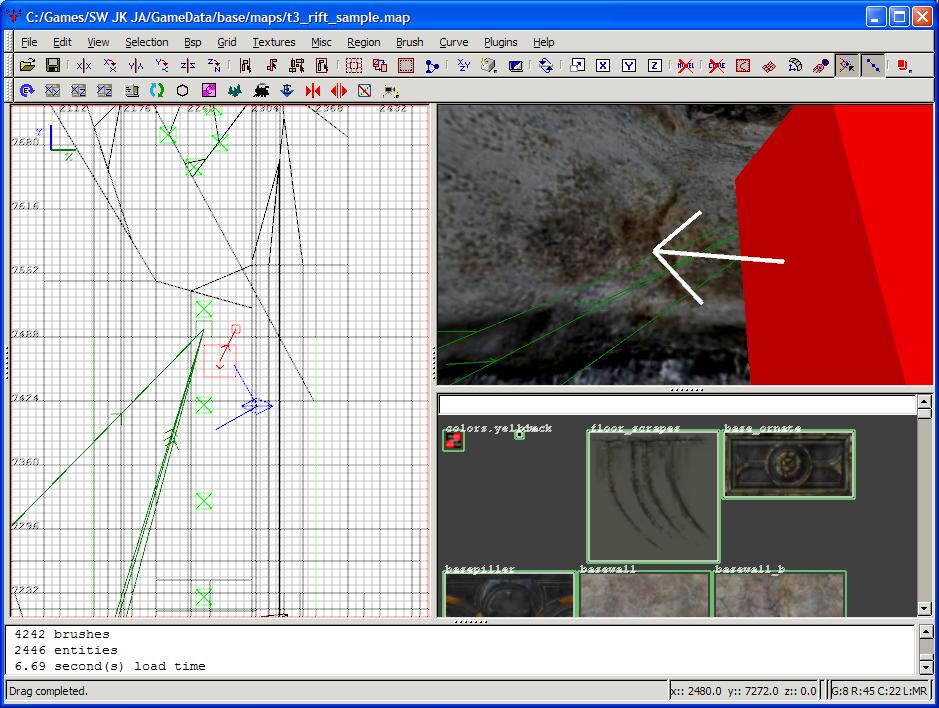Toggle Show Patches as Wireframe
939x708 pixels.
pos(769,65)
